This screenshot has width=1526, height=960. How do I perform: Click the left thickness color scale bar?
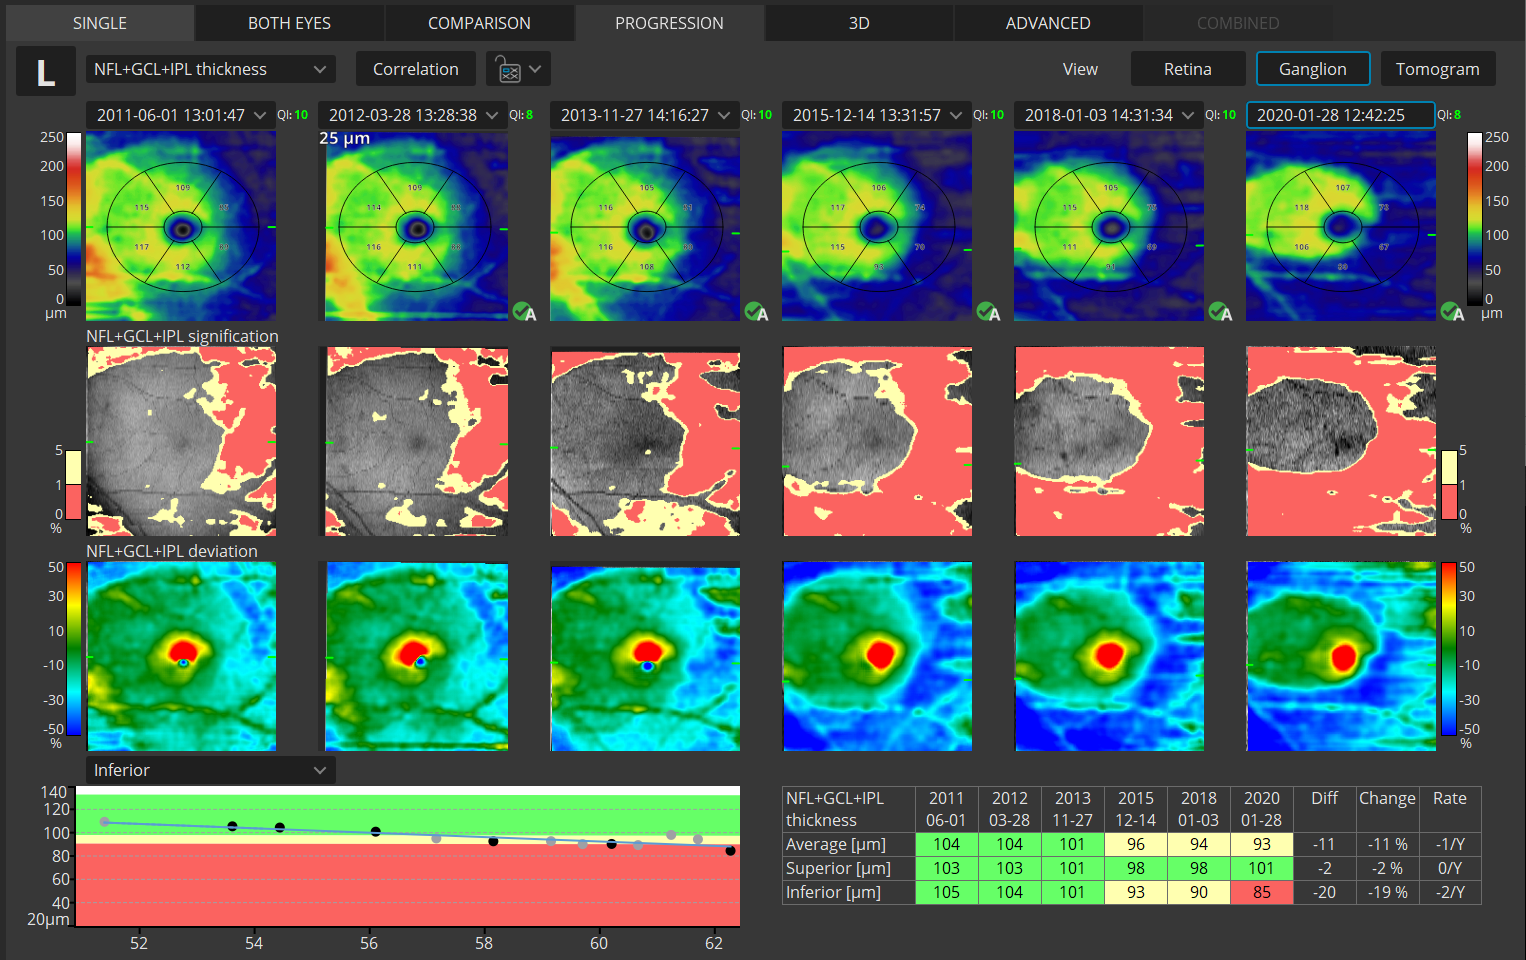pos(75,218)
